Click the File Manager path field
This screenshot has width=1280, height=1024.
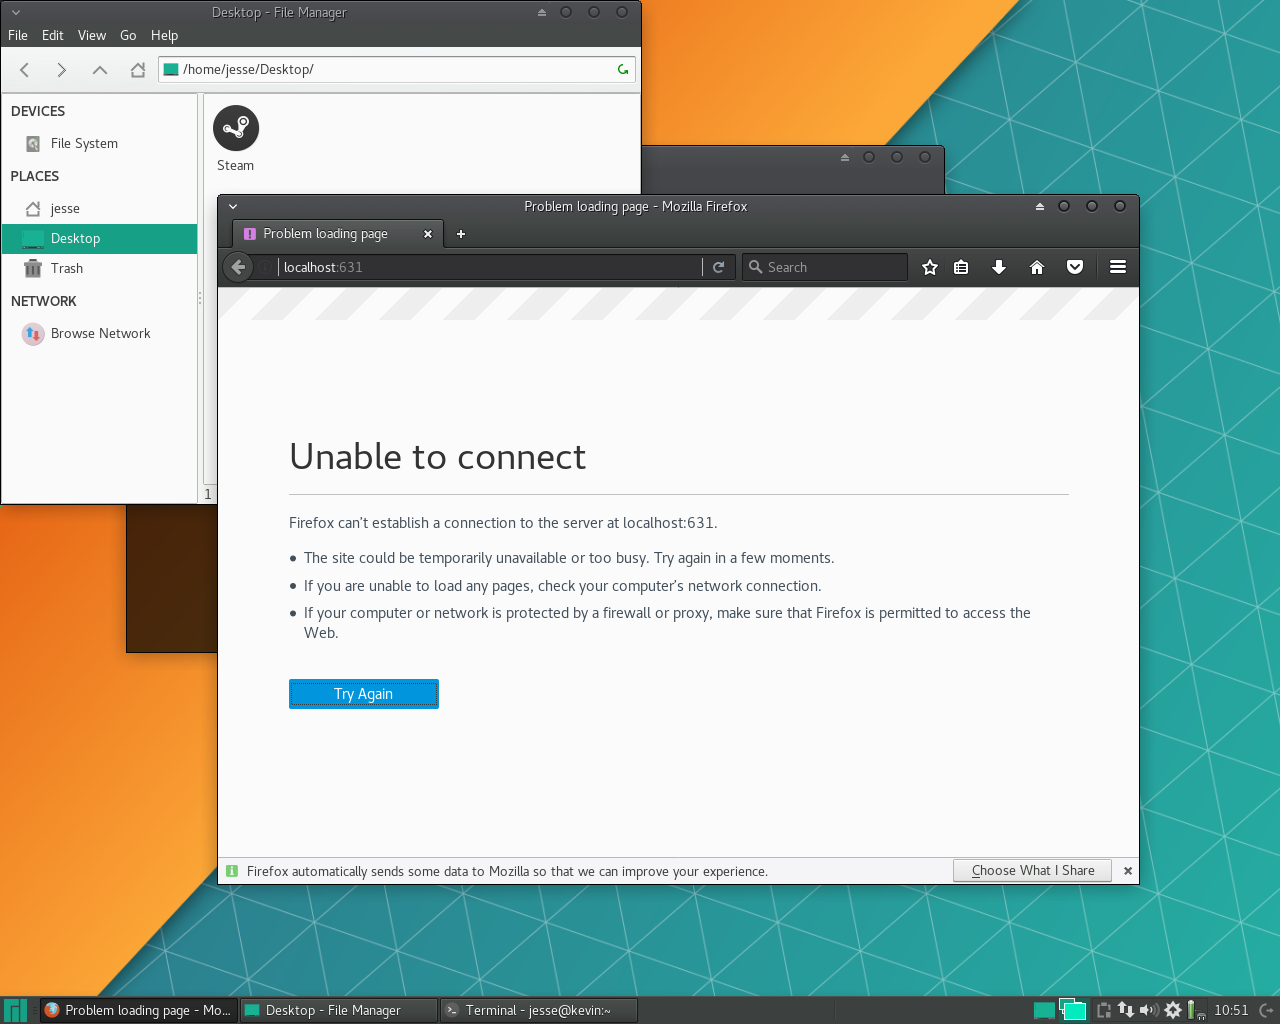[x=396, y=69]
